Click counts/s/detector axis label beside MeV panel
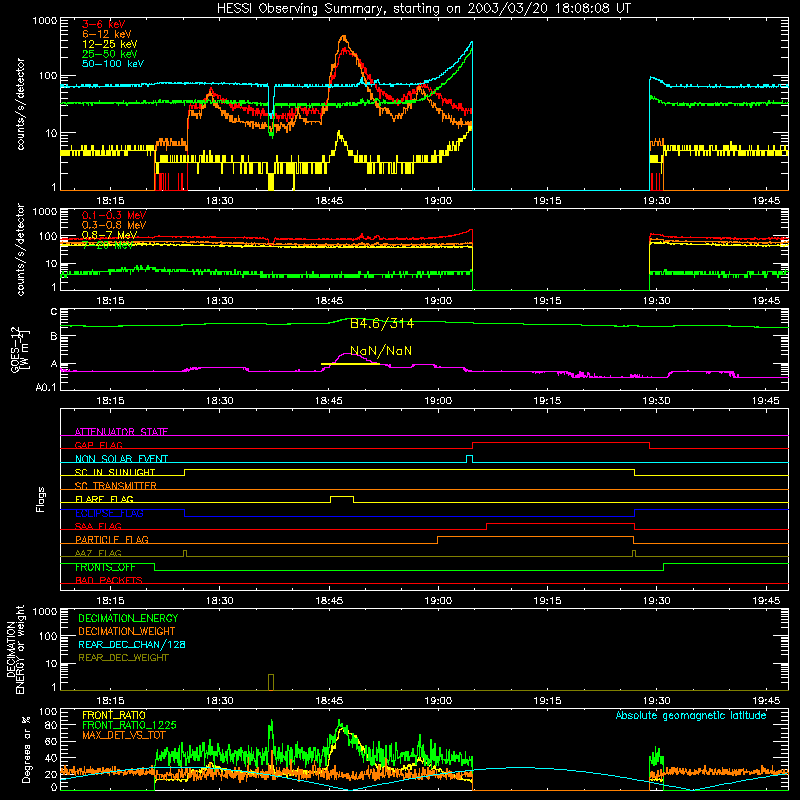 tap(20, 249)
